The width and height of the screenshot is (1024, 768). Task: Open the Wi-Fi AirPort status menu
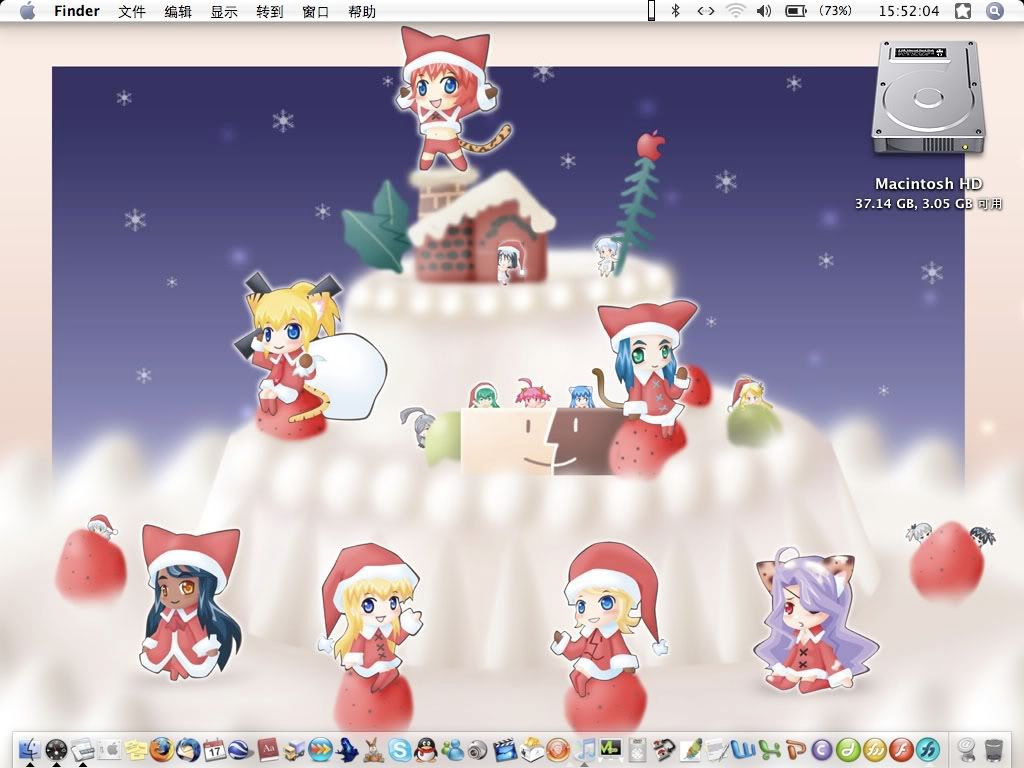coord(735,11)
